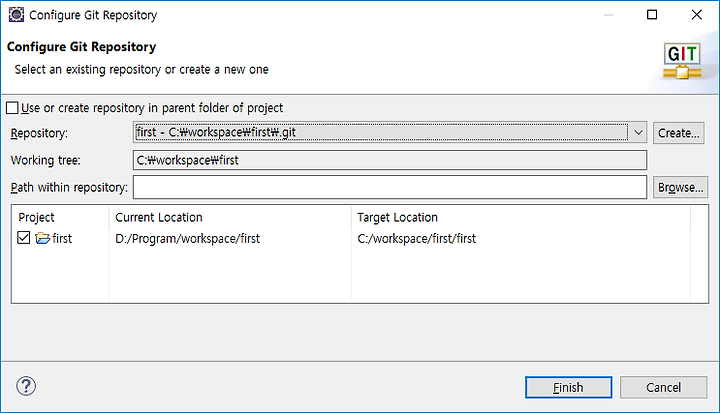Select the Repository combo box field

point(390,132)
